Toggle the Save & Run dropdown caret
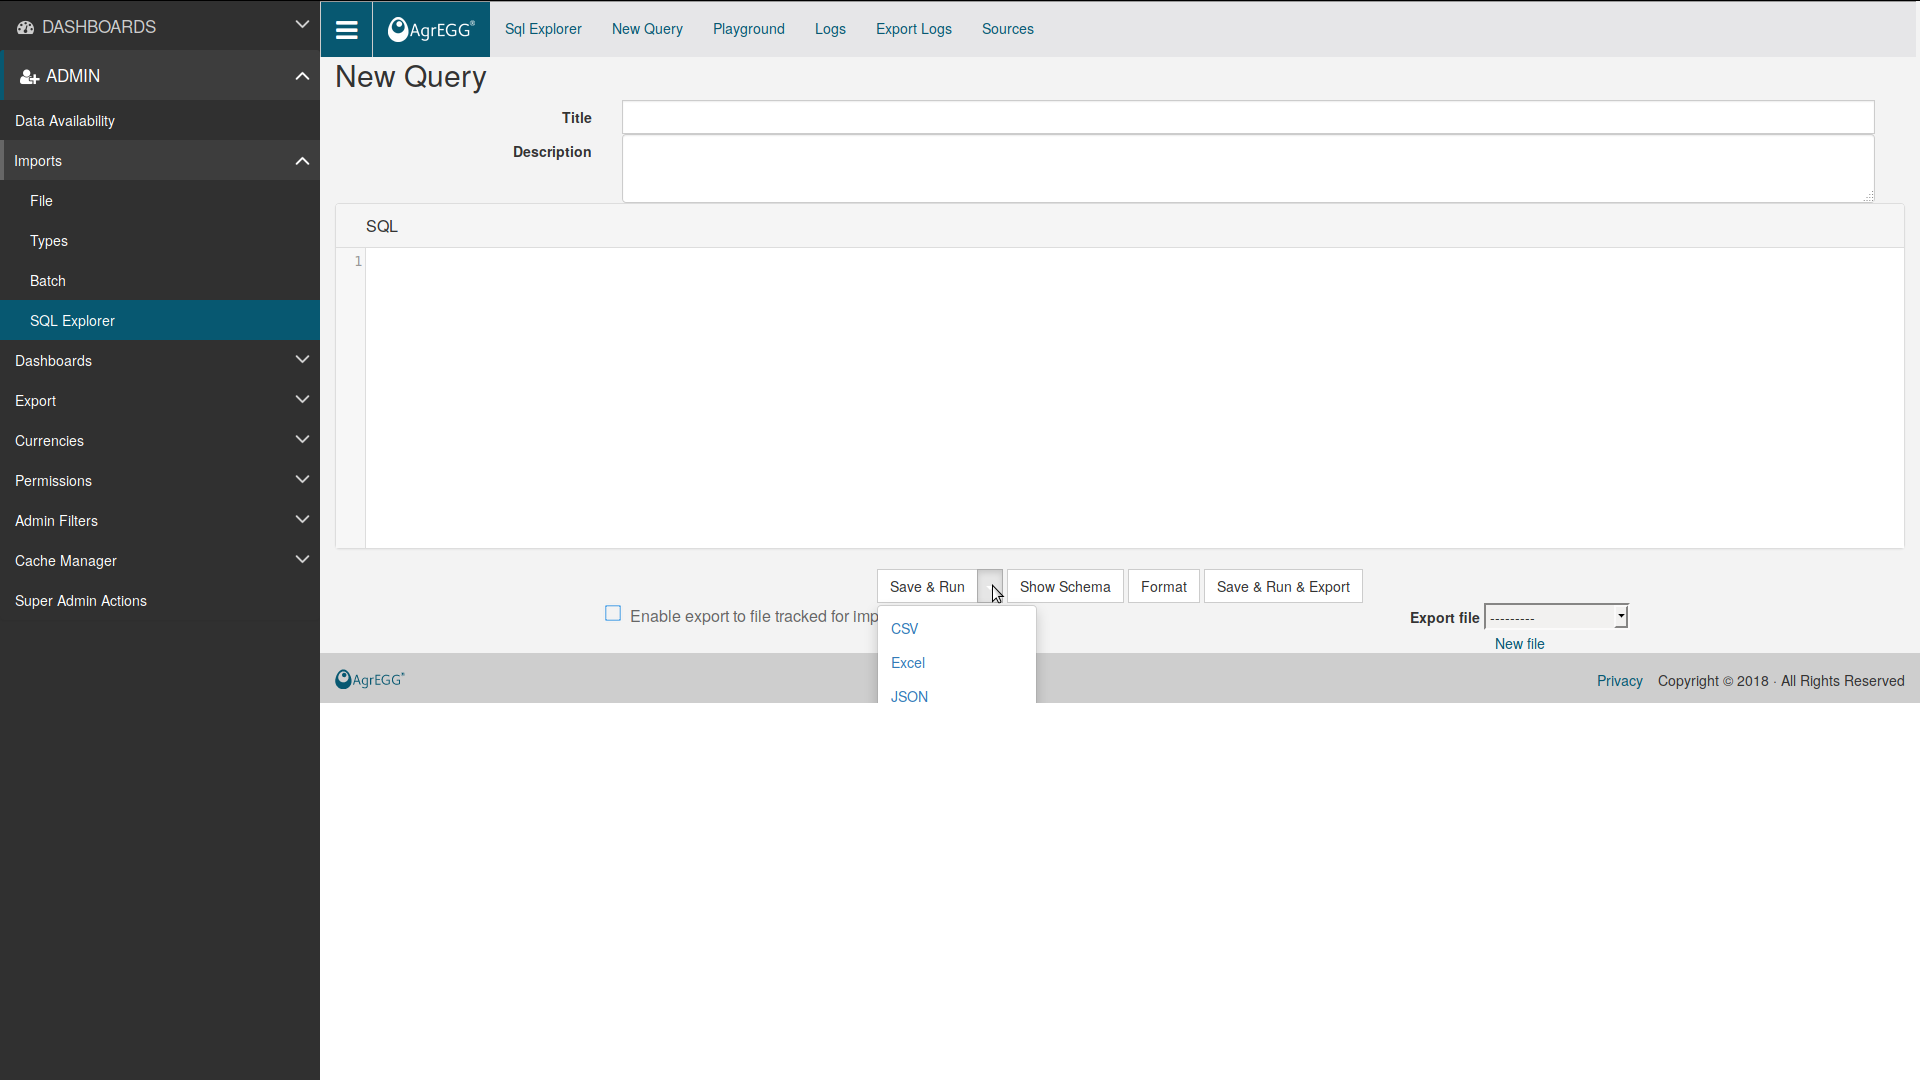The width and height of the screenshot is (1920, 1080). [990, 587]
